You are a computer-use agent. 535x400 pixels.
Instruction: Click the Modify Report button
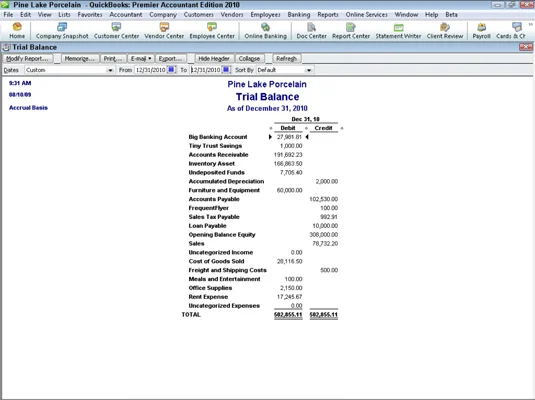click(x=28, y=59)
